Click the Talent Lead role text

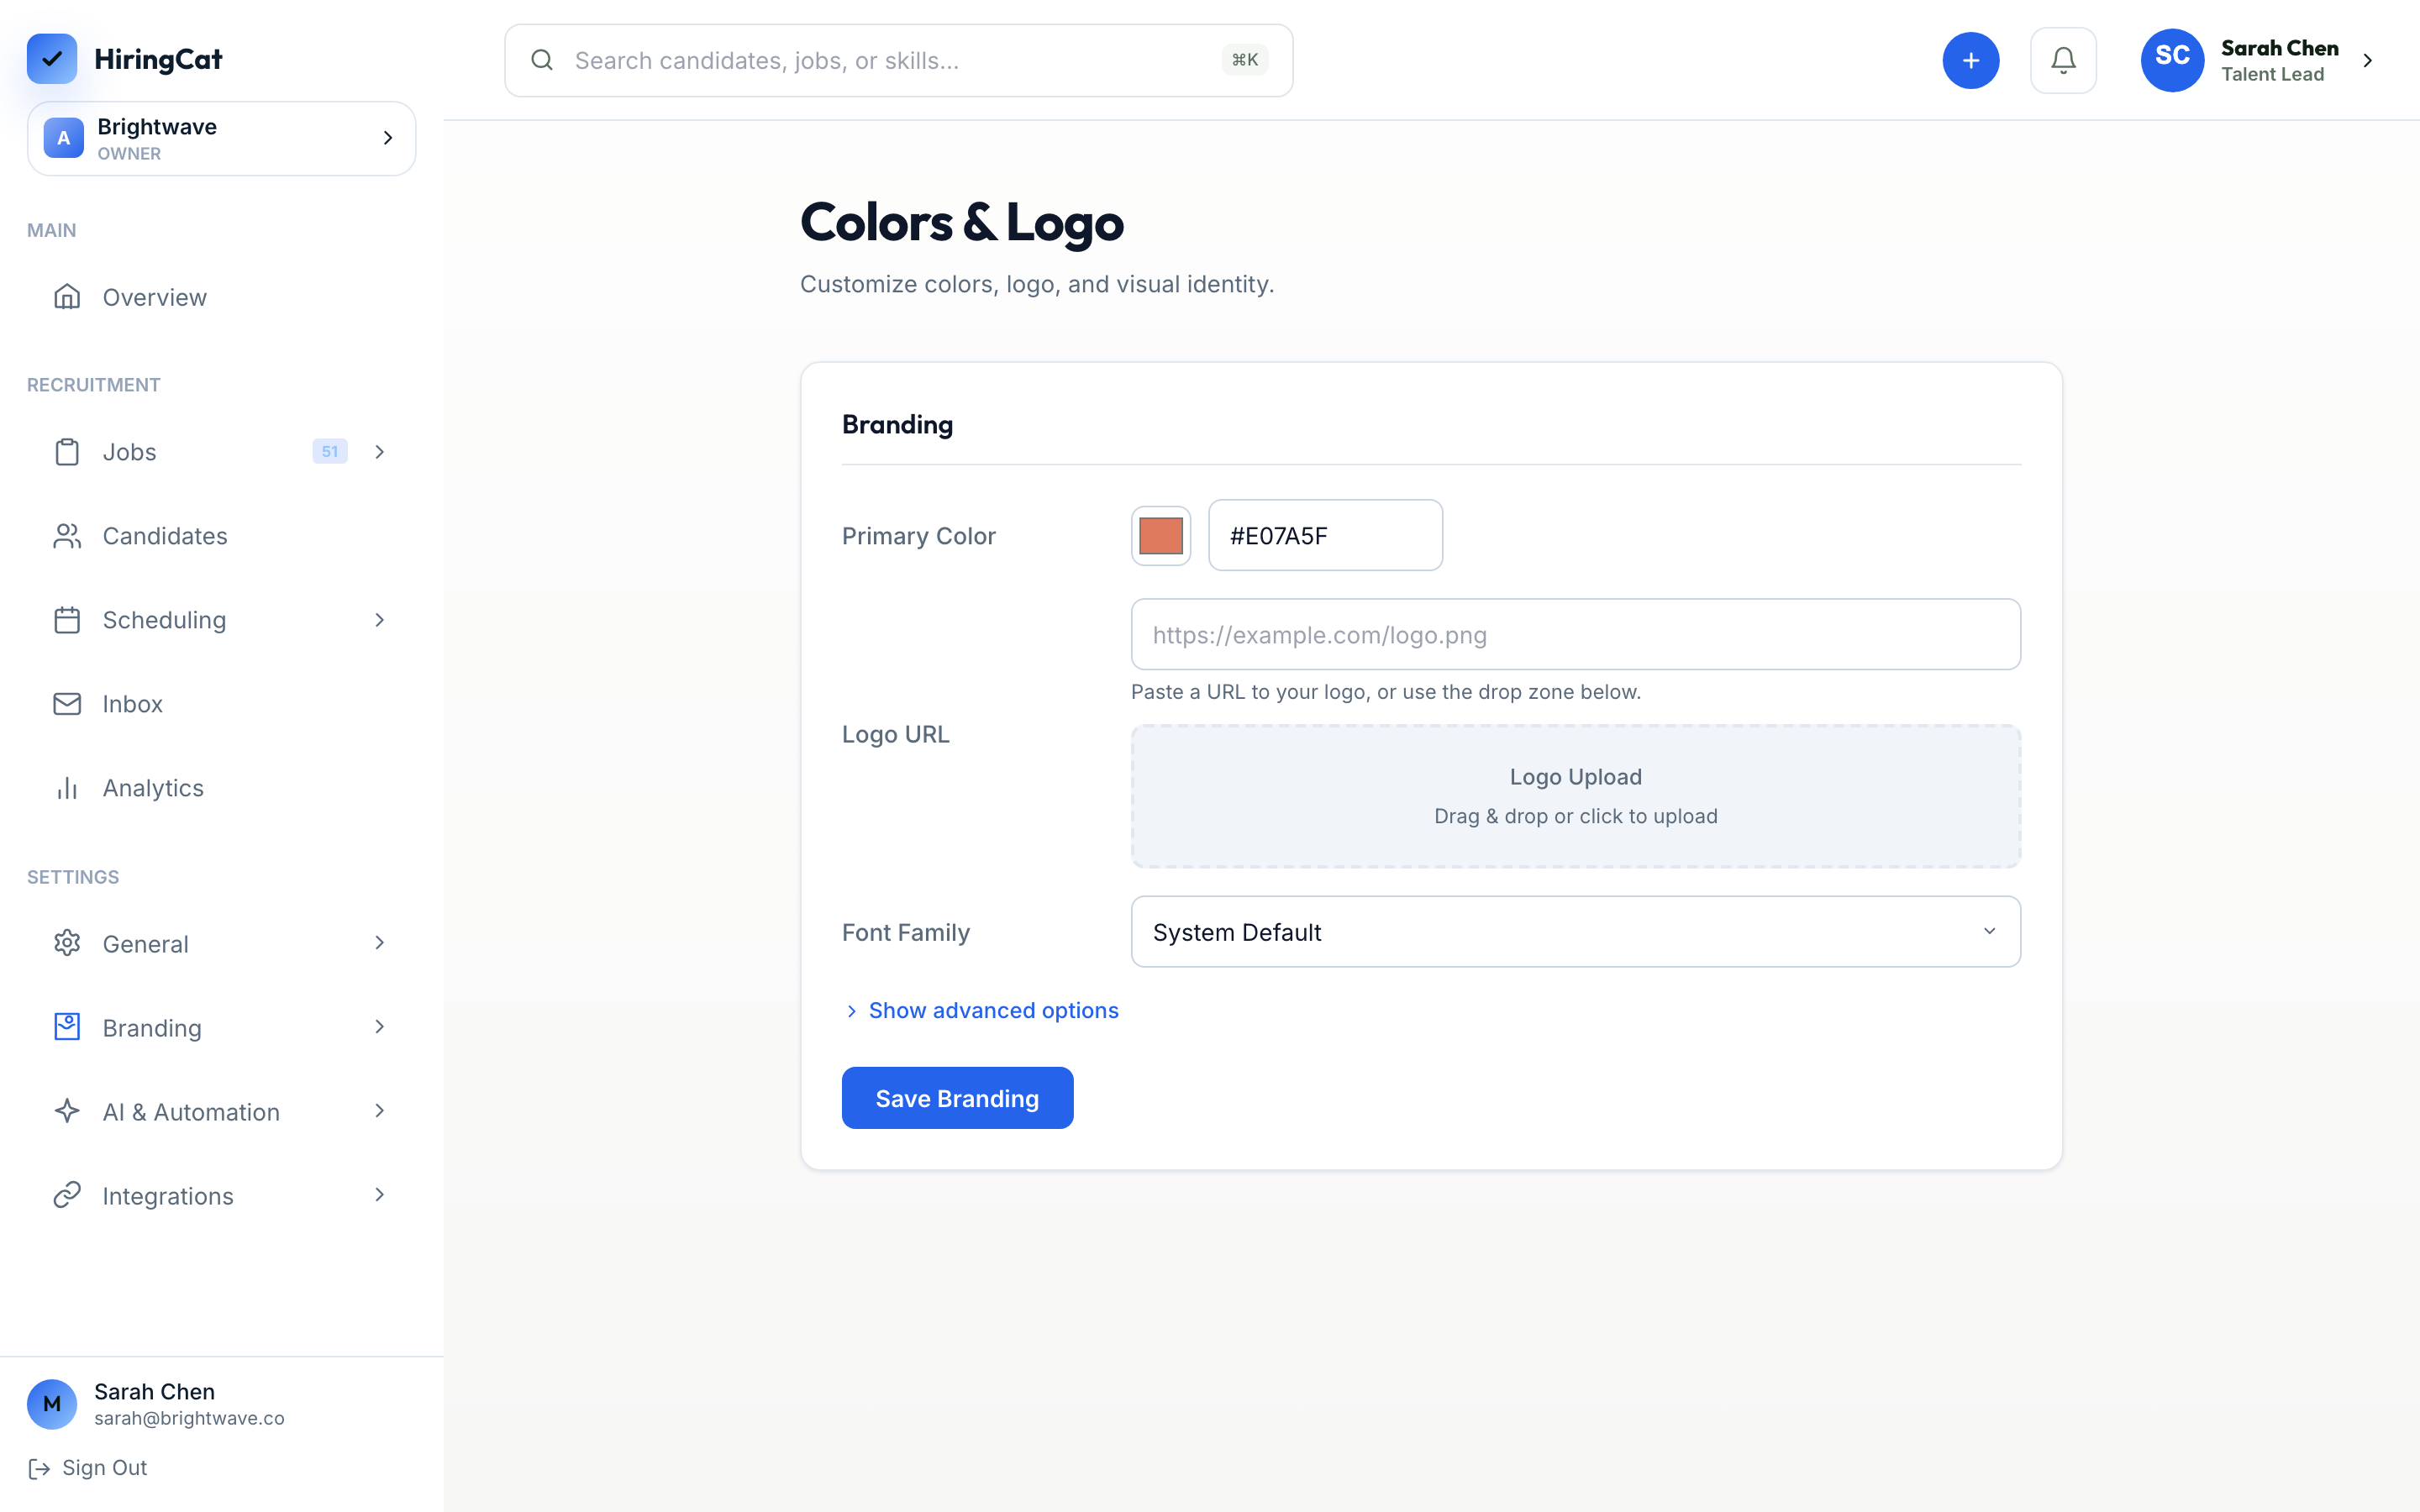[x=2272, y=74]
